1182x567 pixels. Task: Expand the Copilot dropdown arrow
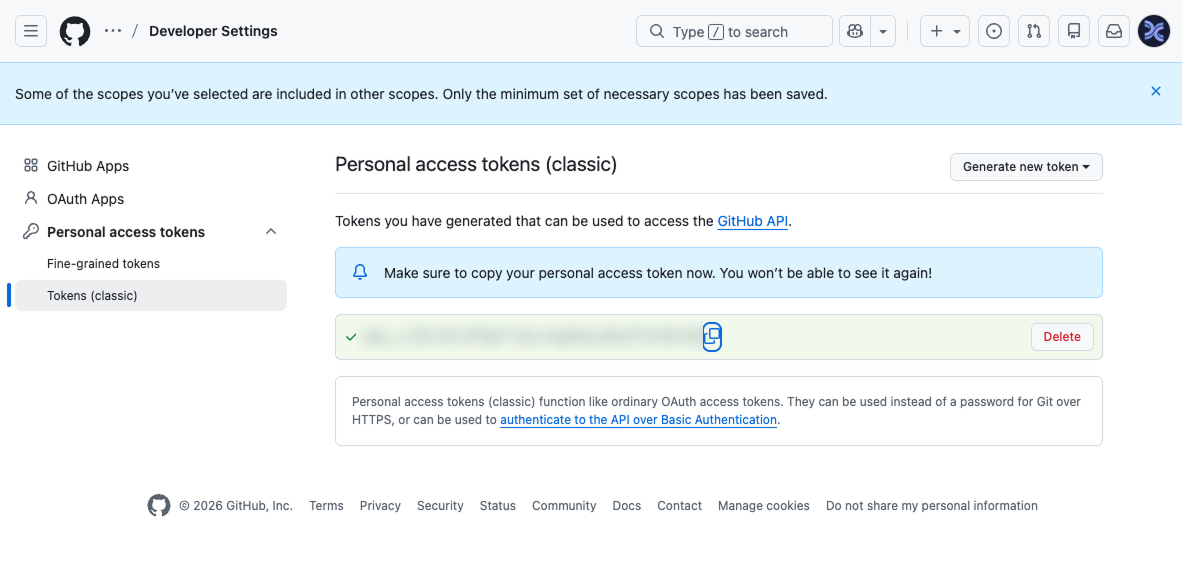883,31
